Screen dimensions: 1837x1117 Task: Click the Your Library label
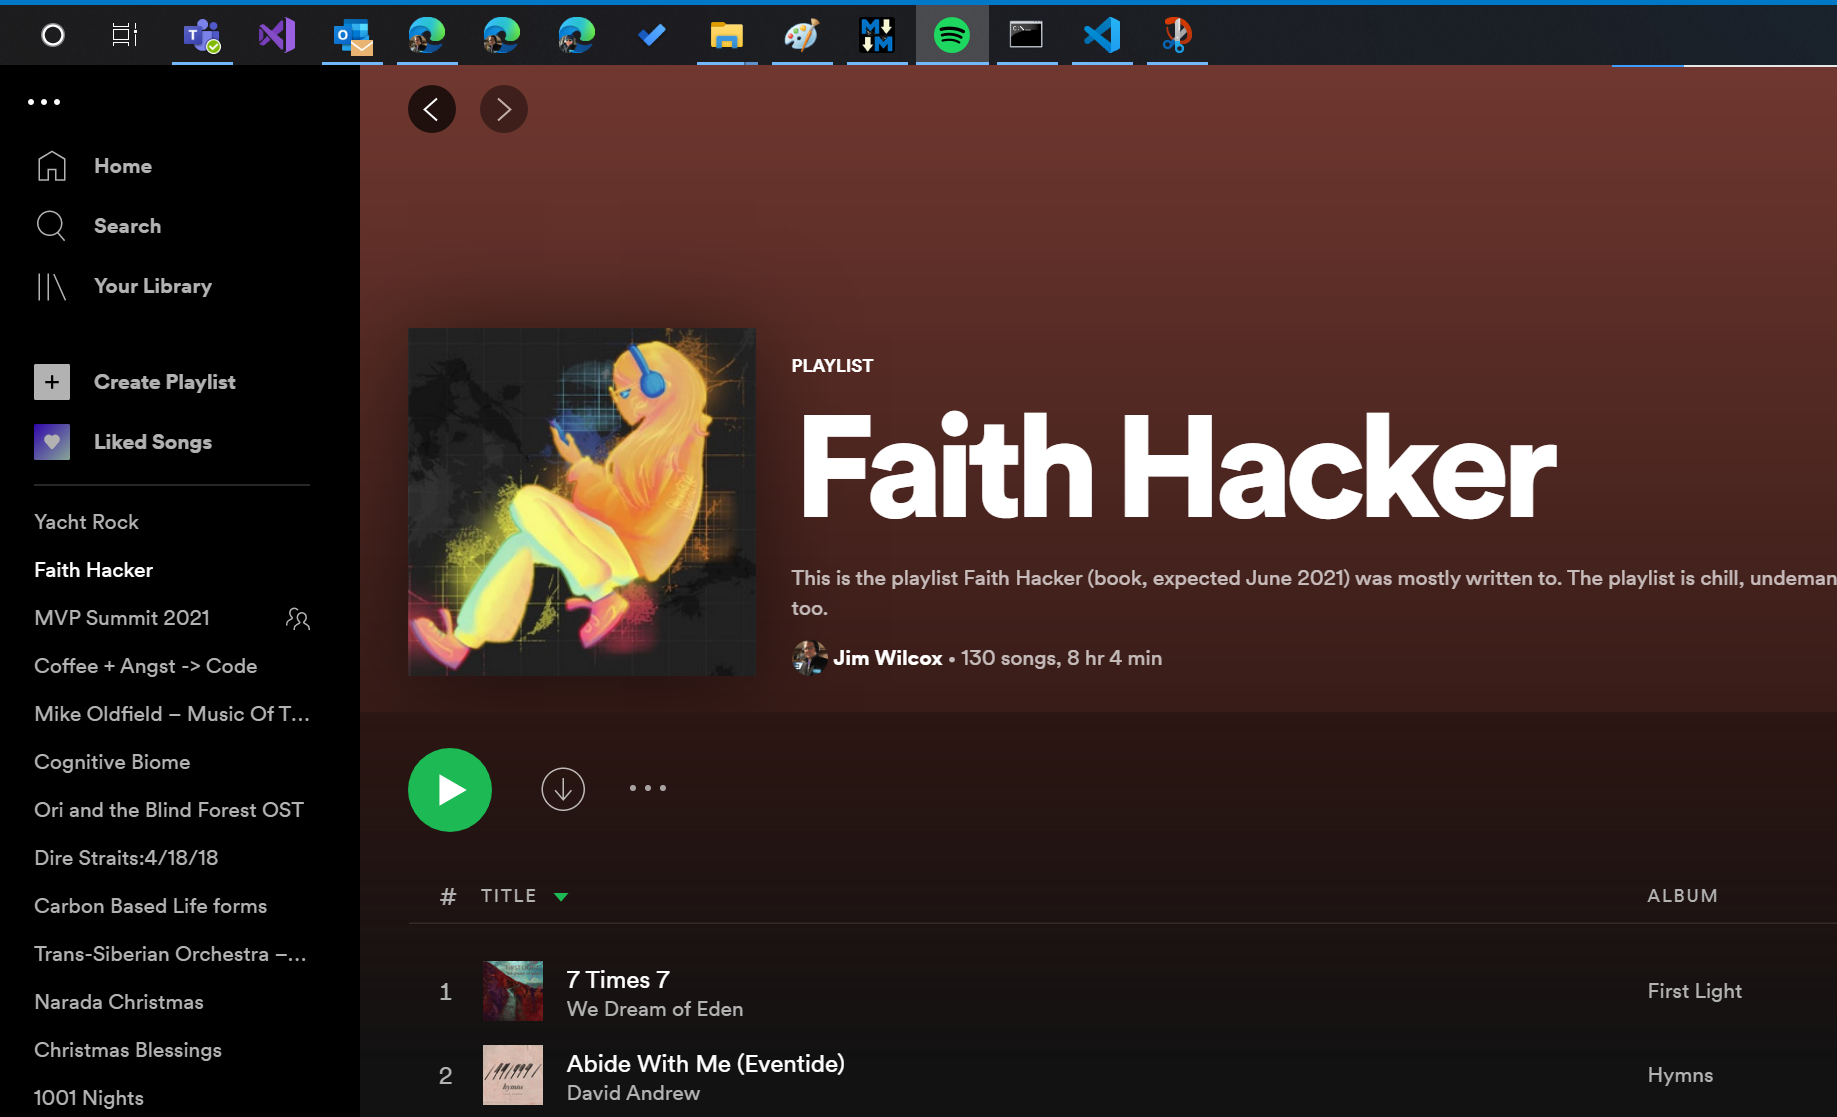point(153,286)
